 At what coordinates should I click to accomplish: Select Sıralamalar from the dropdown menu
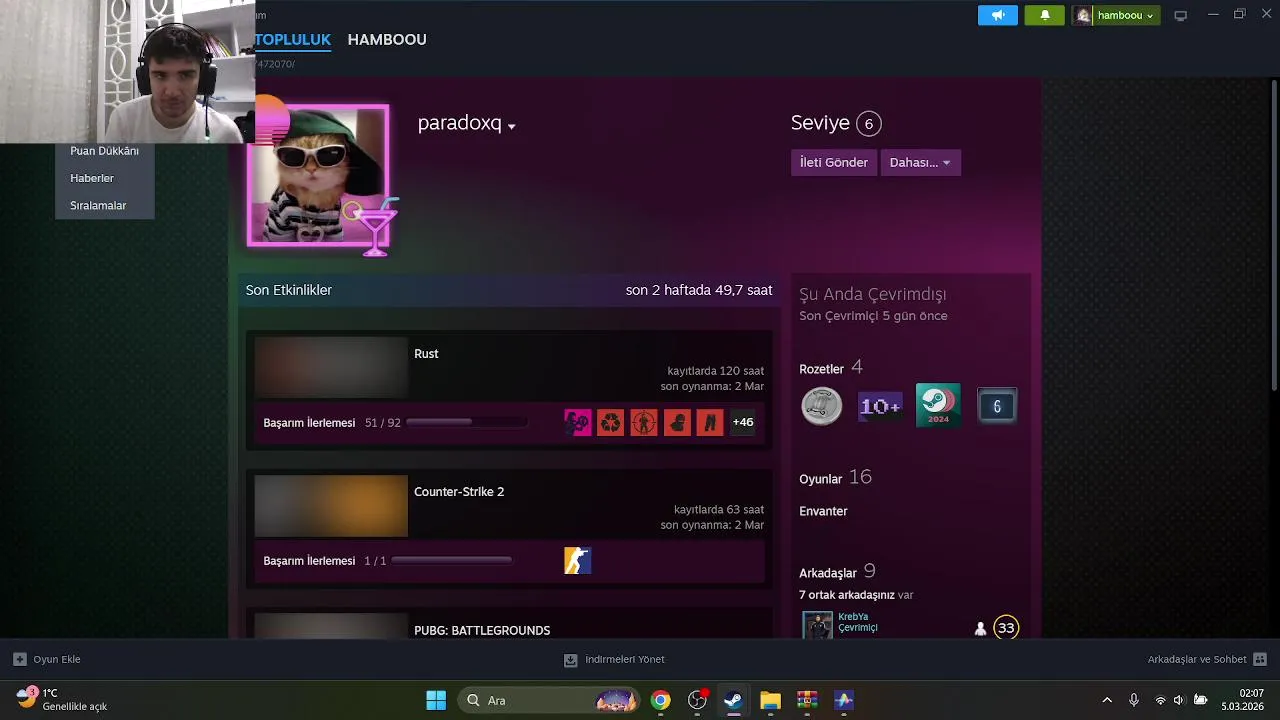pyautogui.click(x=98, y=205)
